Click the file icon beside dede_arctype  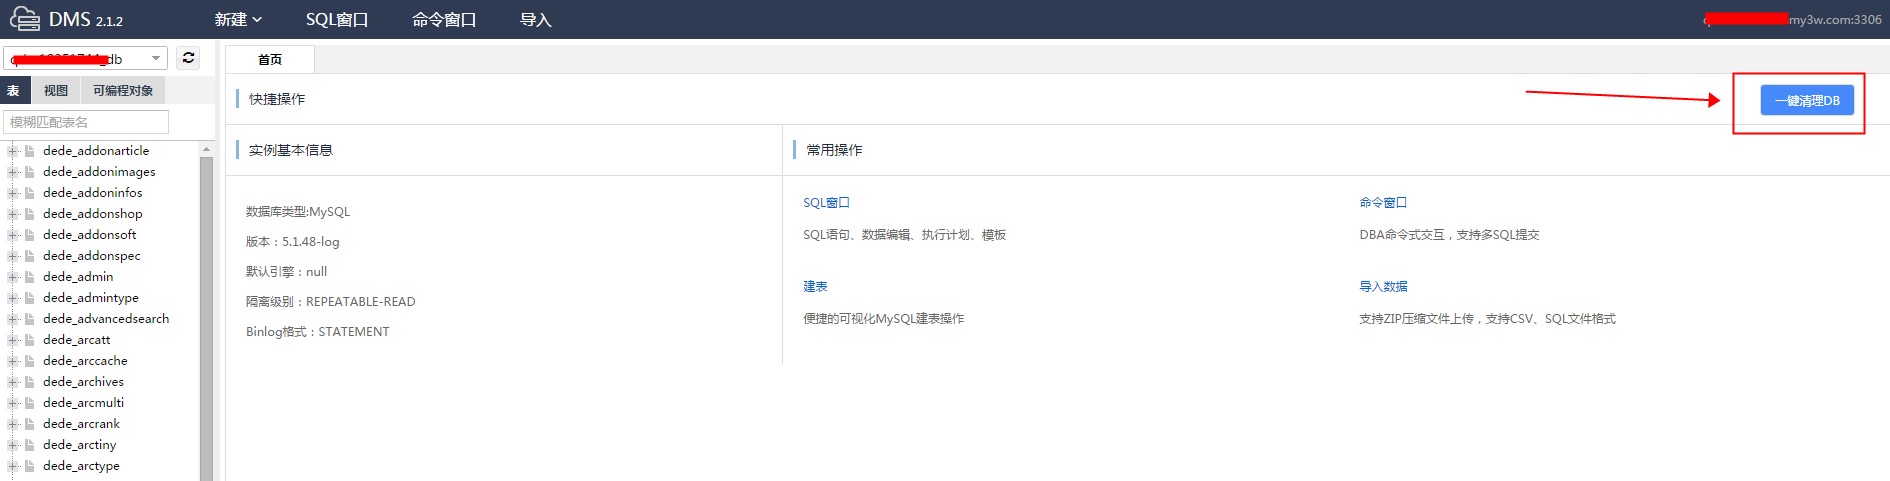pos(30,466)
